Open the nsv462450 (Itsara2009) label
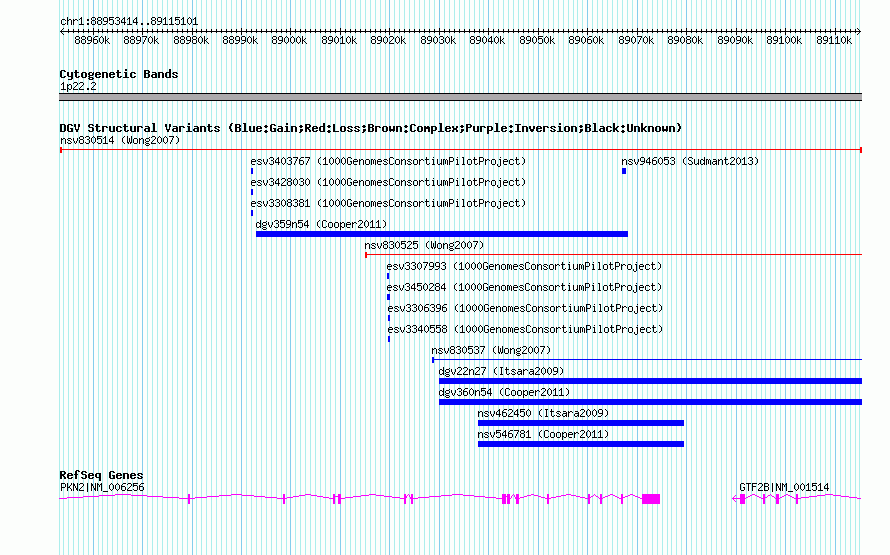This screenshot has height=555, width=890. pos(543,413)
